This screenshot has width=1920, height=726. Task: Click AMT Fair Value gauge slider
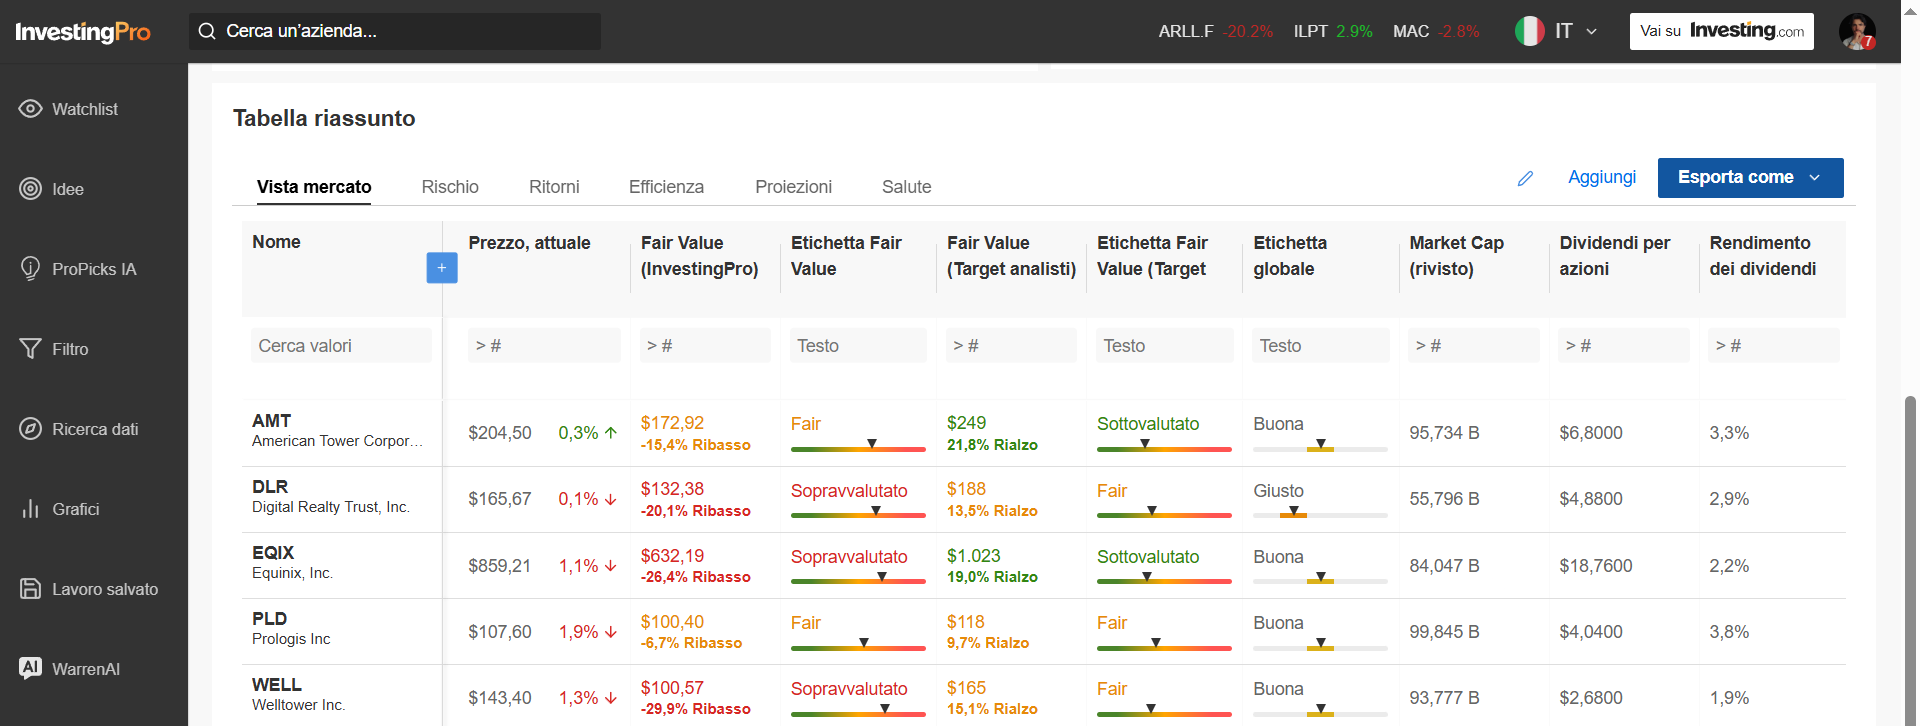(x=858, y=448)
